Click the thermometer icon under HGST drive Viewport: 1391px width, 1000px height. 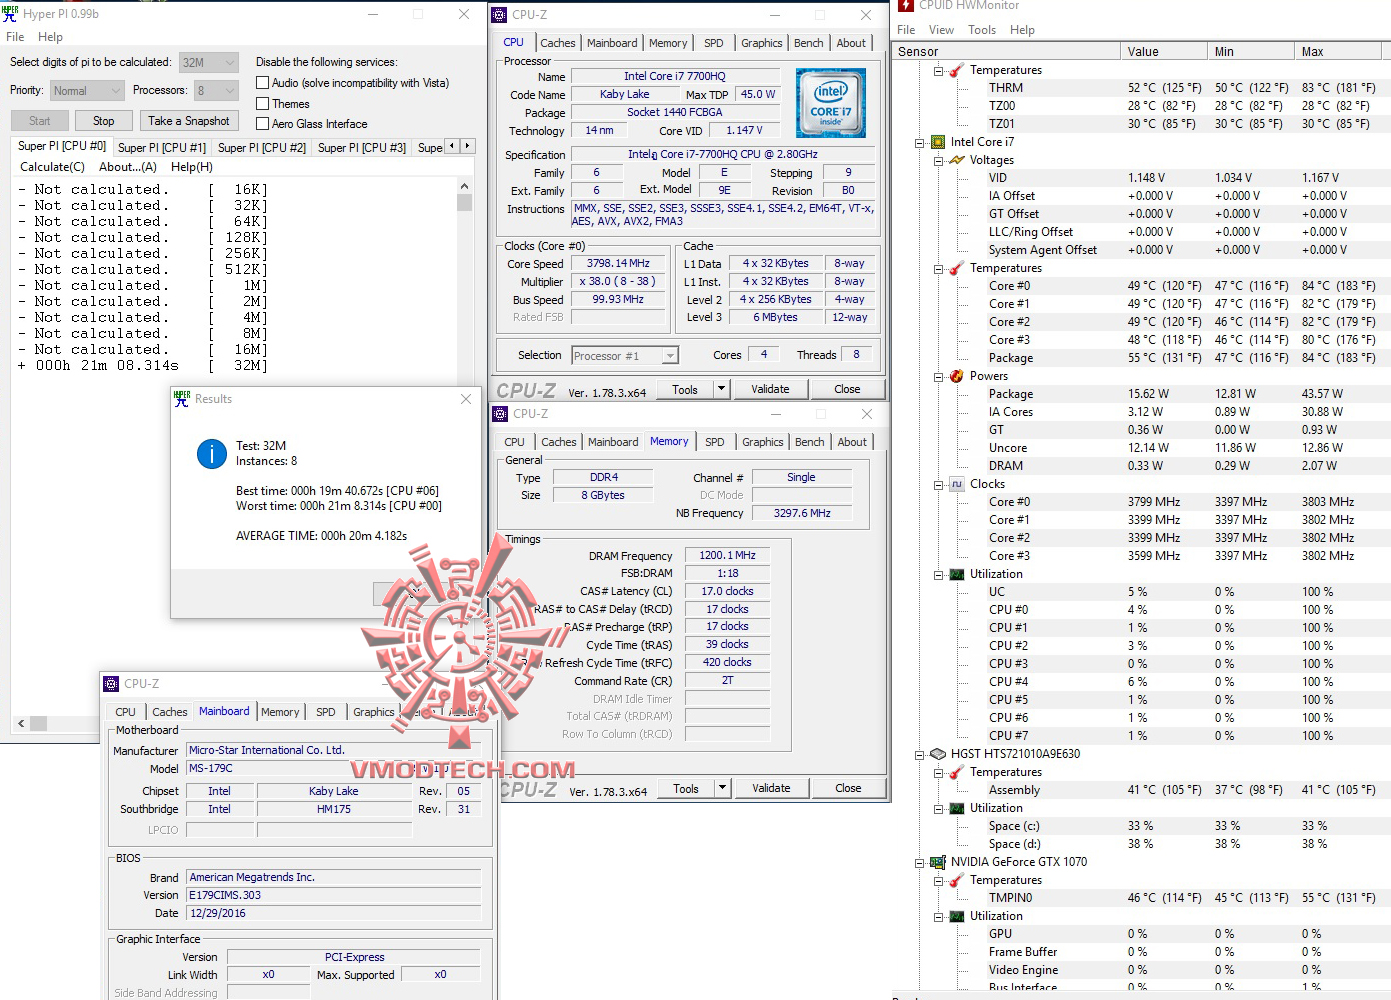pos(957,772)
